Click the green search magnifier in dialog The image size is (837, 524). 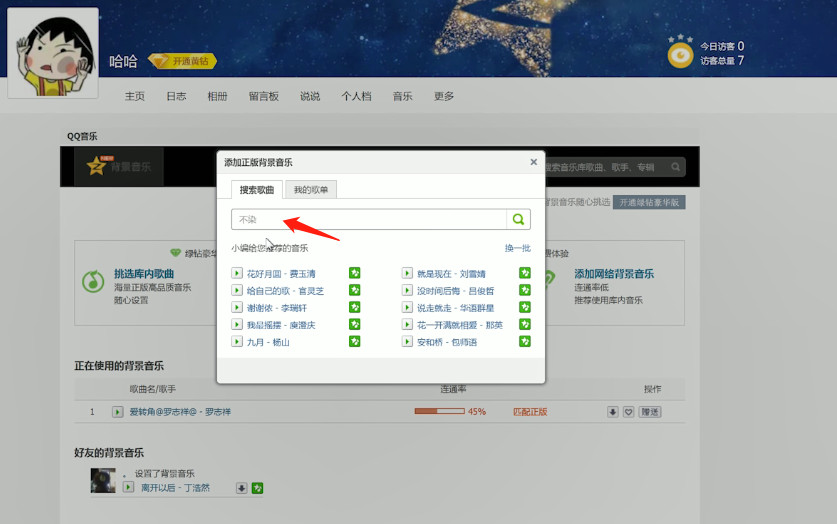518,219
